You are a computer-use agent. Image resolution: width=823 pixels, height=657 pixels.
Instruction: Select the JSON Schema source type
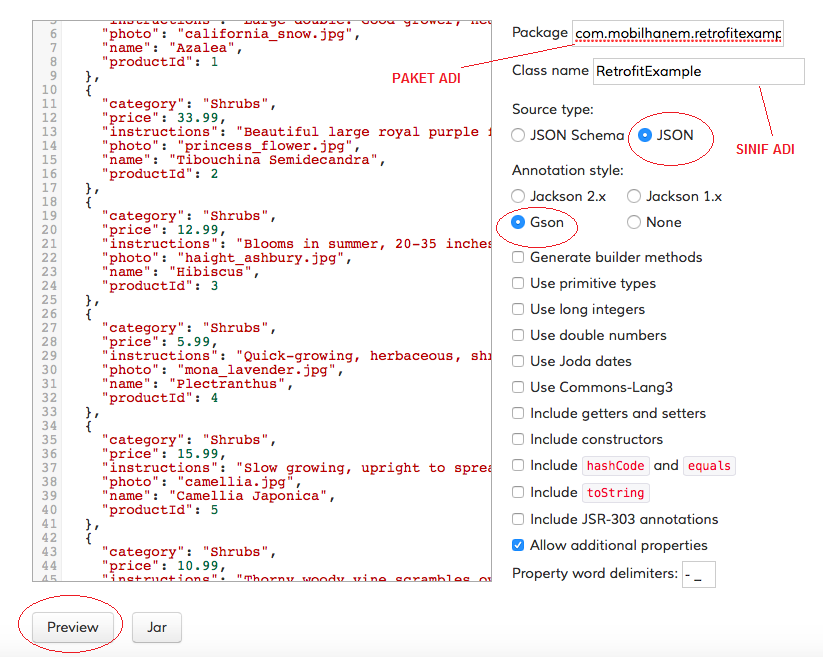[x=518, y=135]
